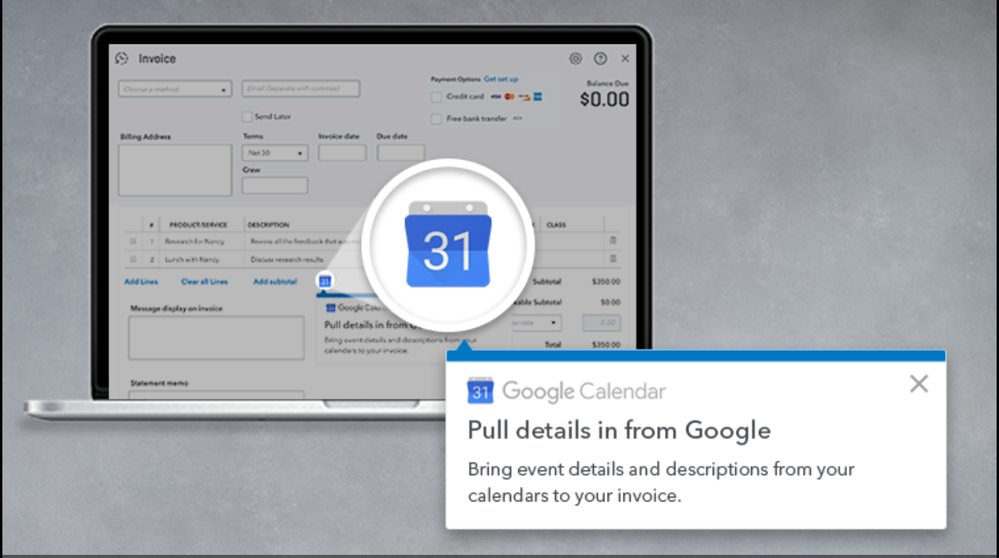999x558 pixels.
Task: Close the Invoice window
Action: coord(625,59)
